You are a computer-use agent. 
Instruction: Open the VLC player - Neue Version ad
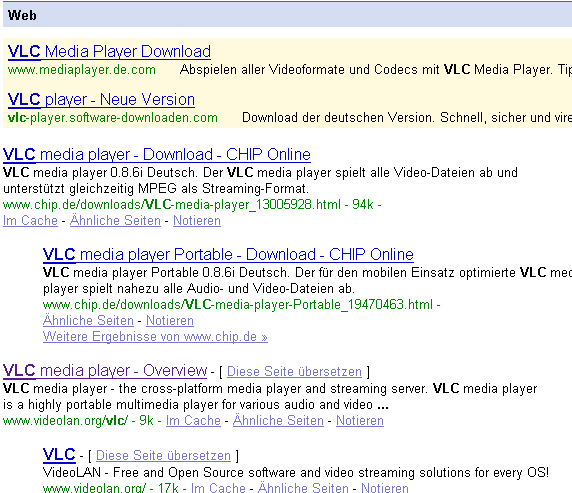pos(101,100)
